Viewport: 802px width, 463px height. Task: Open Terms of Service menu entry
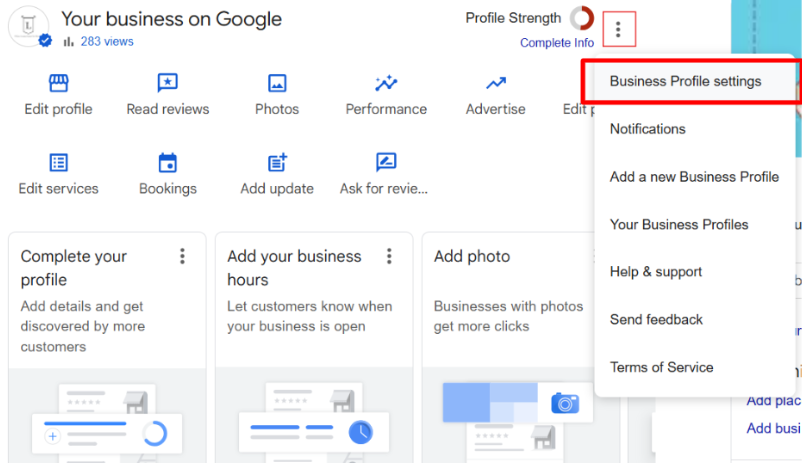coord(661,367)
